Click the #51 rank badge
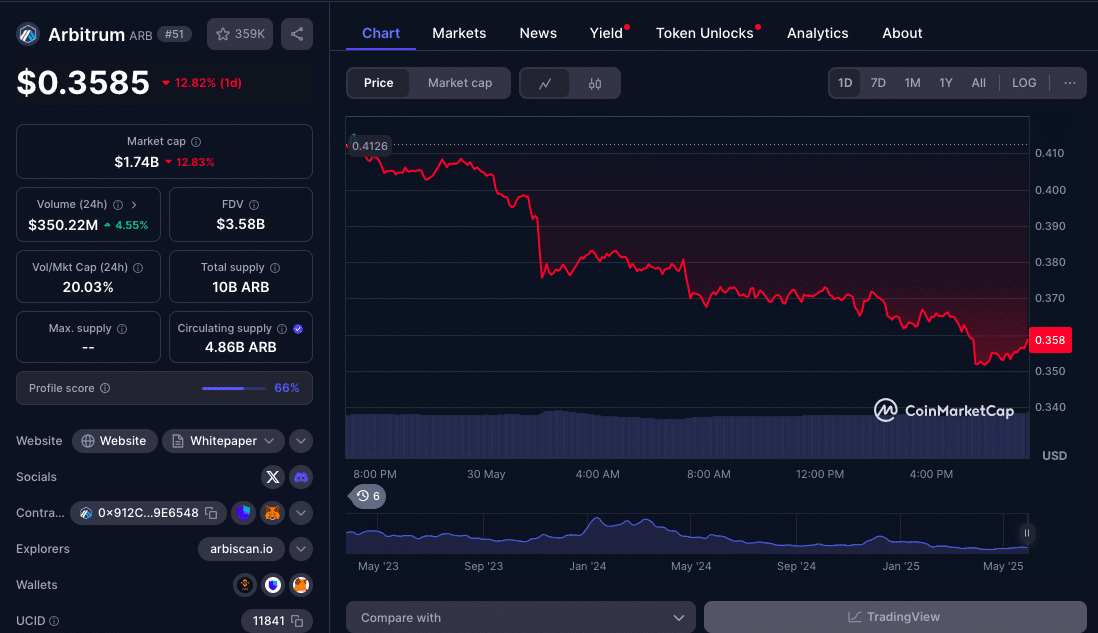 click(x=174, y=34)
